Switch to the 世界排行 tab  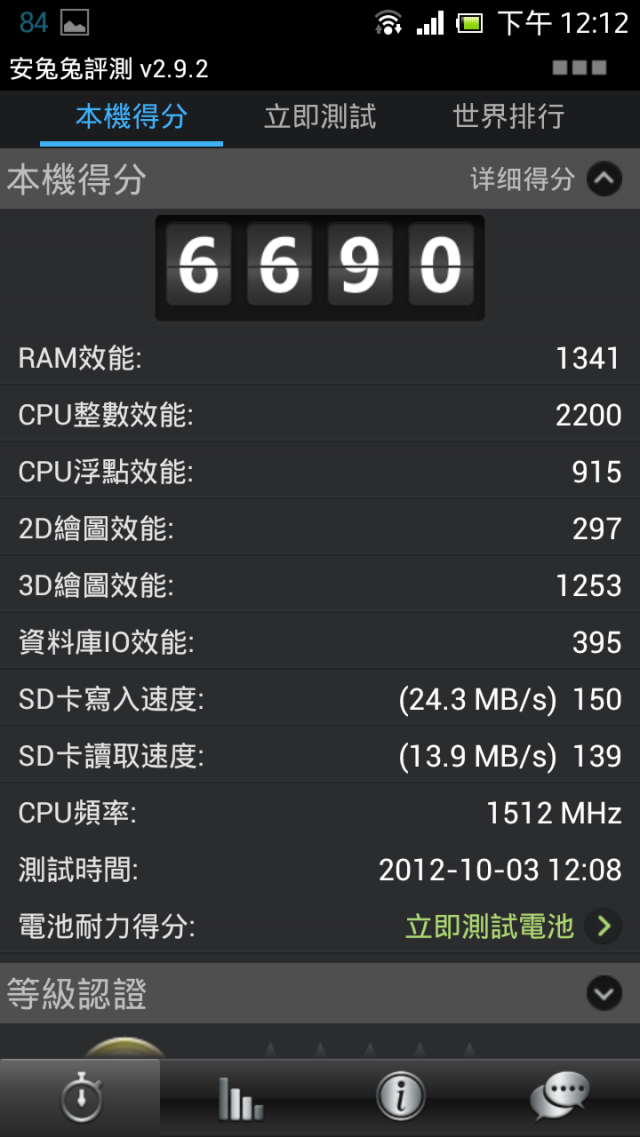point(509,117)
